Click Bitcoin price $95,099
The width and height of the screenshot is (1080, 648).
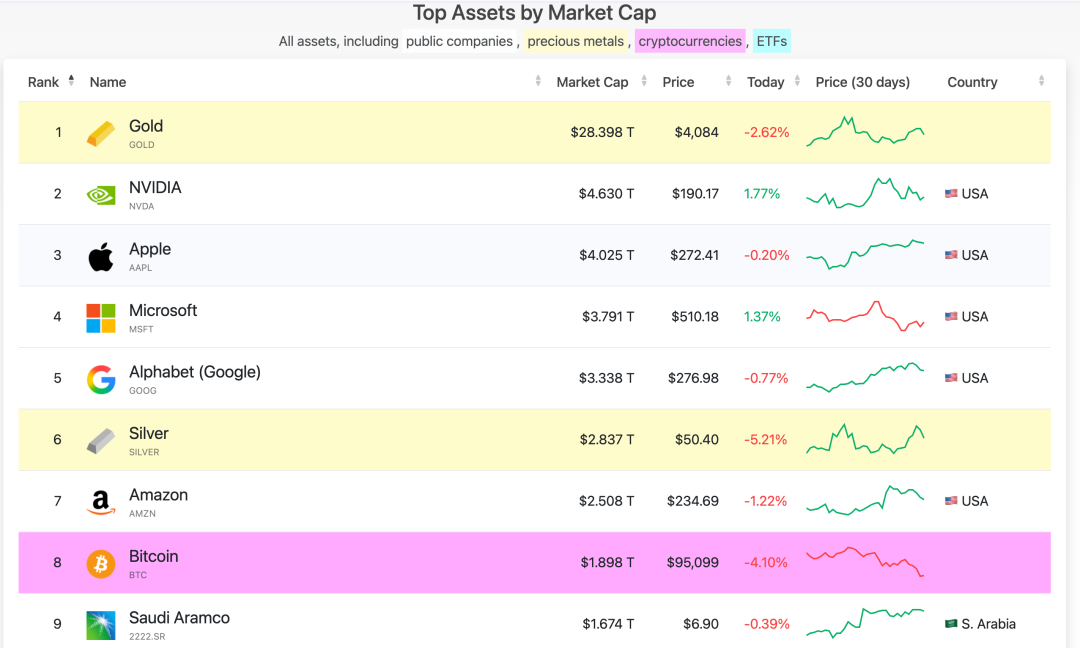[x=692, y=563]
